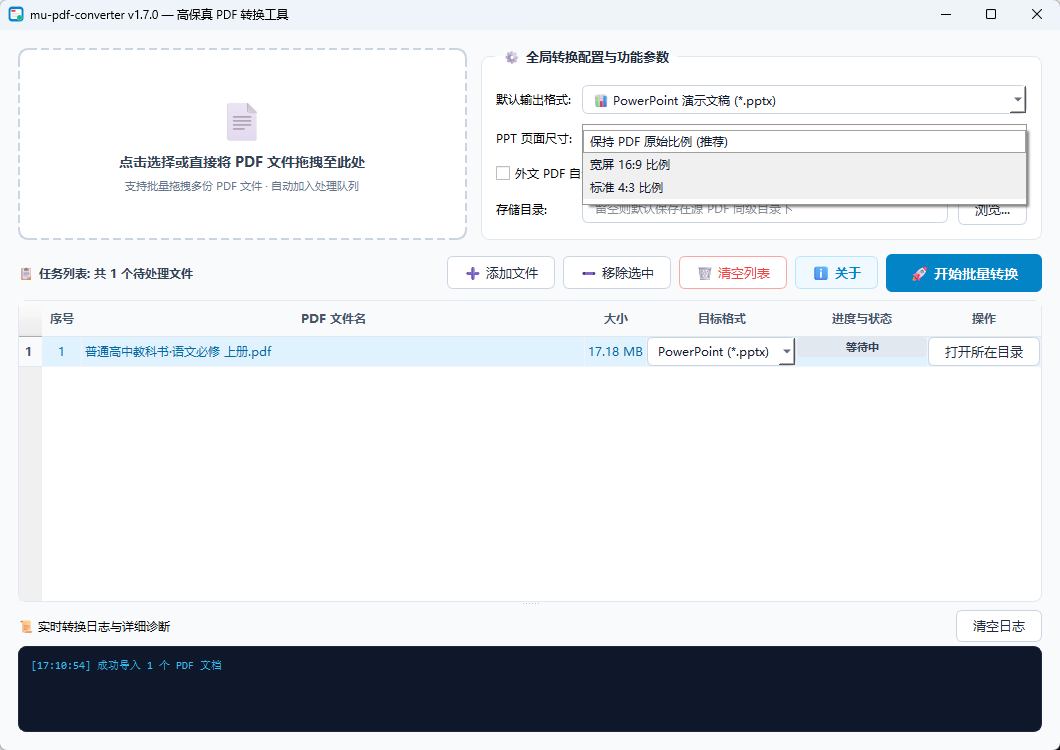Click the PDF drop zone to select files
Image resolution: width=1060 pixels, height=750 pixels.
[x=242, y=144]
